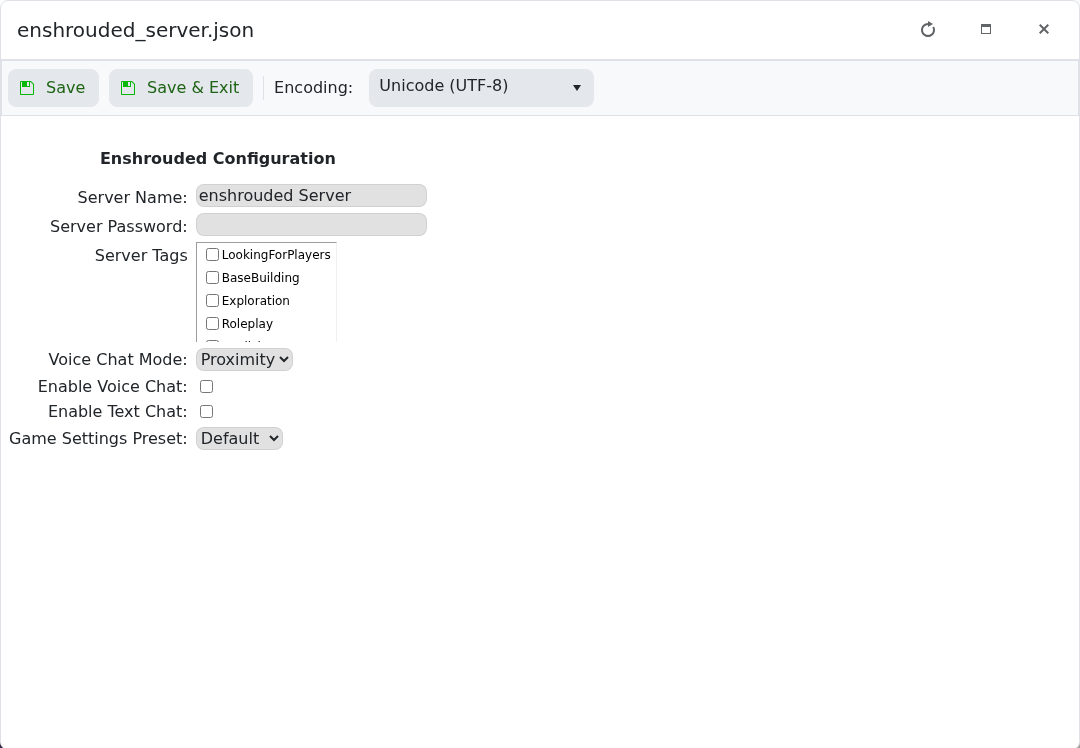
Task: Click the Server Name input field
Action: [x=311, y=196]
